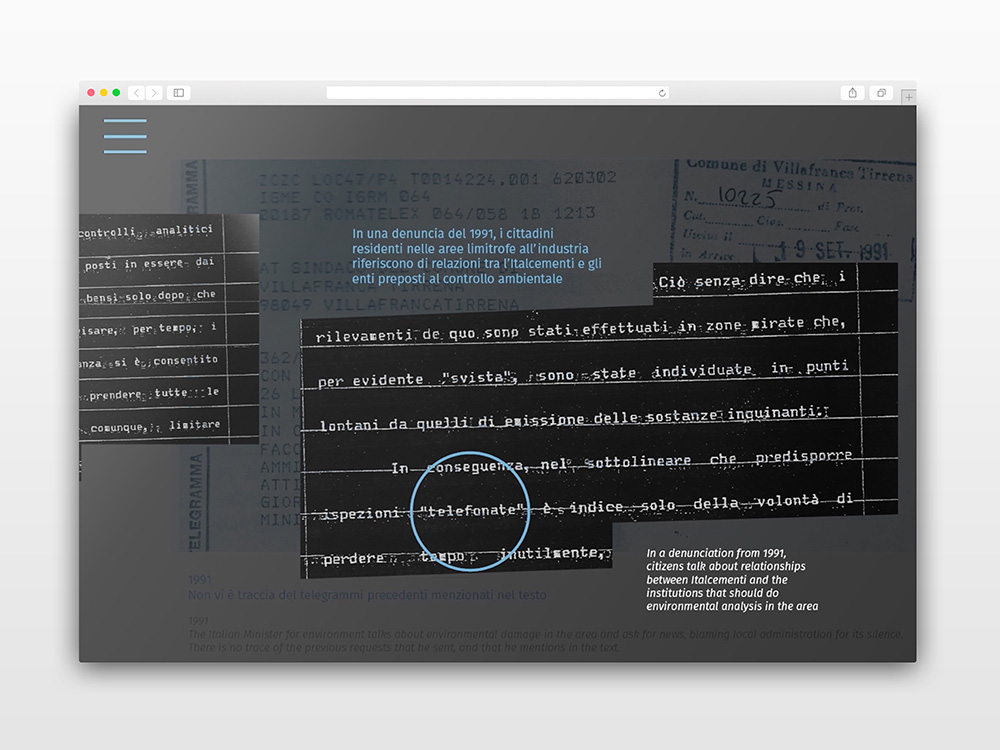Focus the browser address bar

coord(497,93)
